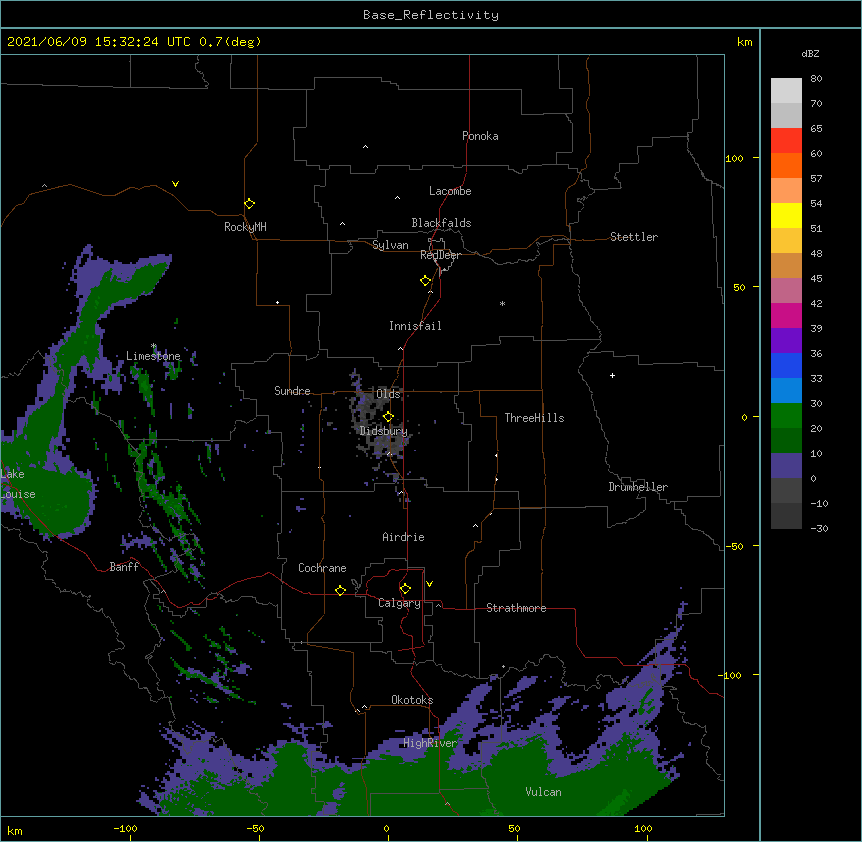Click the white asterisk above Limestone

[x=154, y=346]
